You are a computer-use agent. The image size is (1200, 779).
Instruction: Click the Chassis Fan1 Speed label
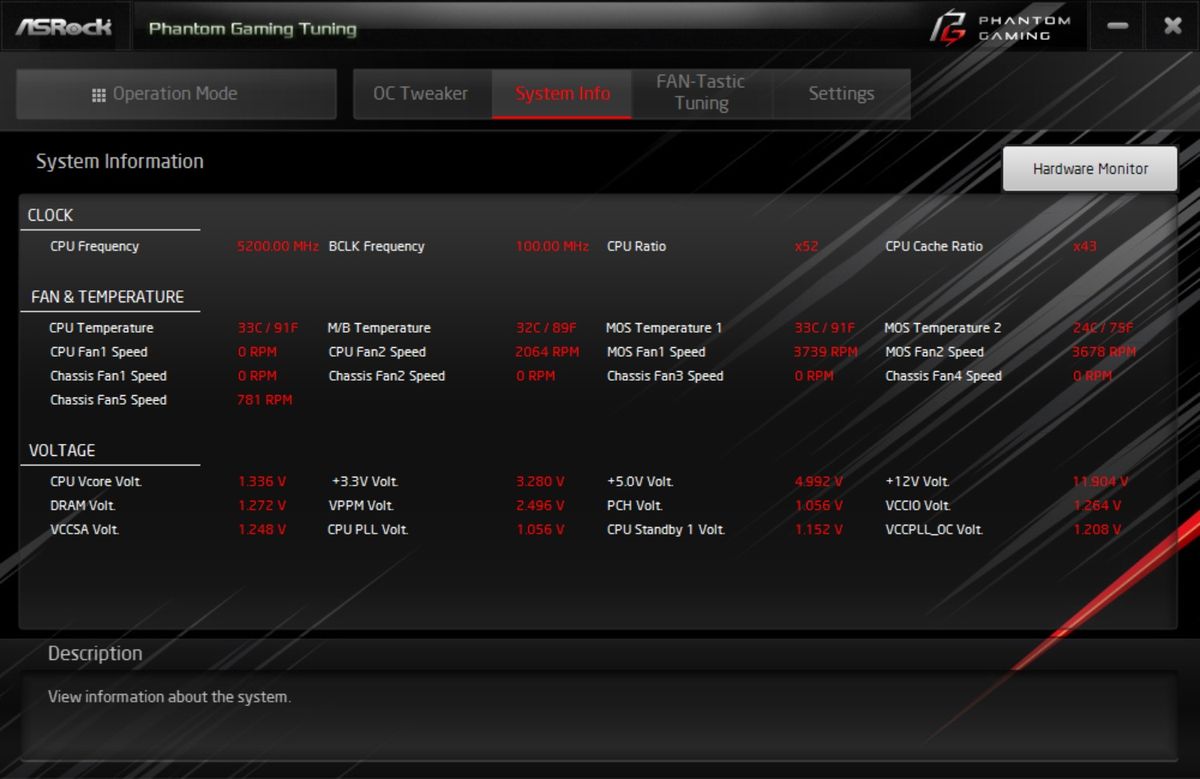tap(109, 376)
